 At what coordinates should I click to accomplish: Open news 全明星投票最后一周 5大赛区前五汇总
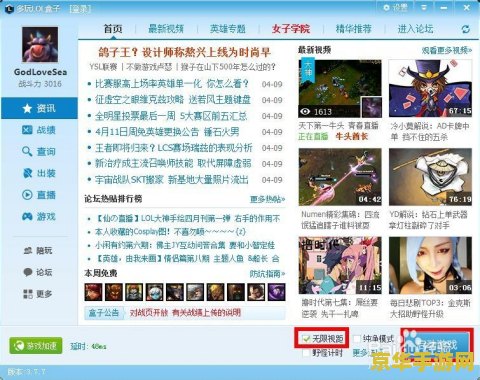(x=171, y=116)
